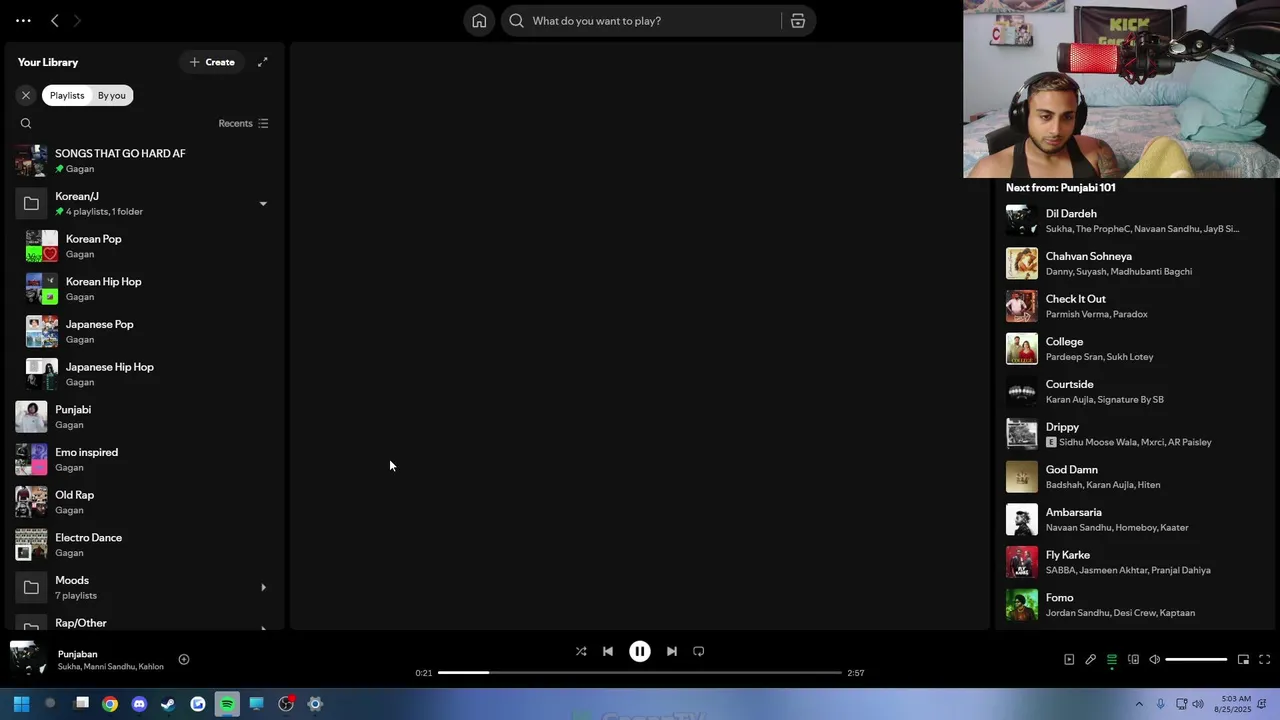Go back with the left arrow
1280x720 pixels.
click(x=55, y=20)
